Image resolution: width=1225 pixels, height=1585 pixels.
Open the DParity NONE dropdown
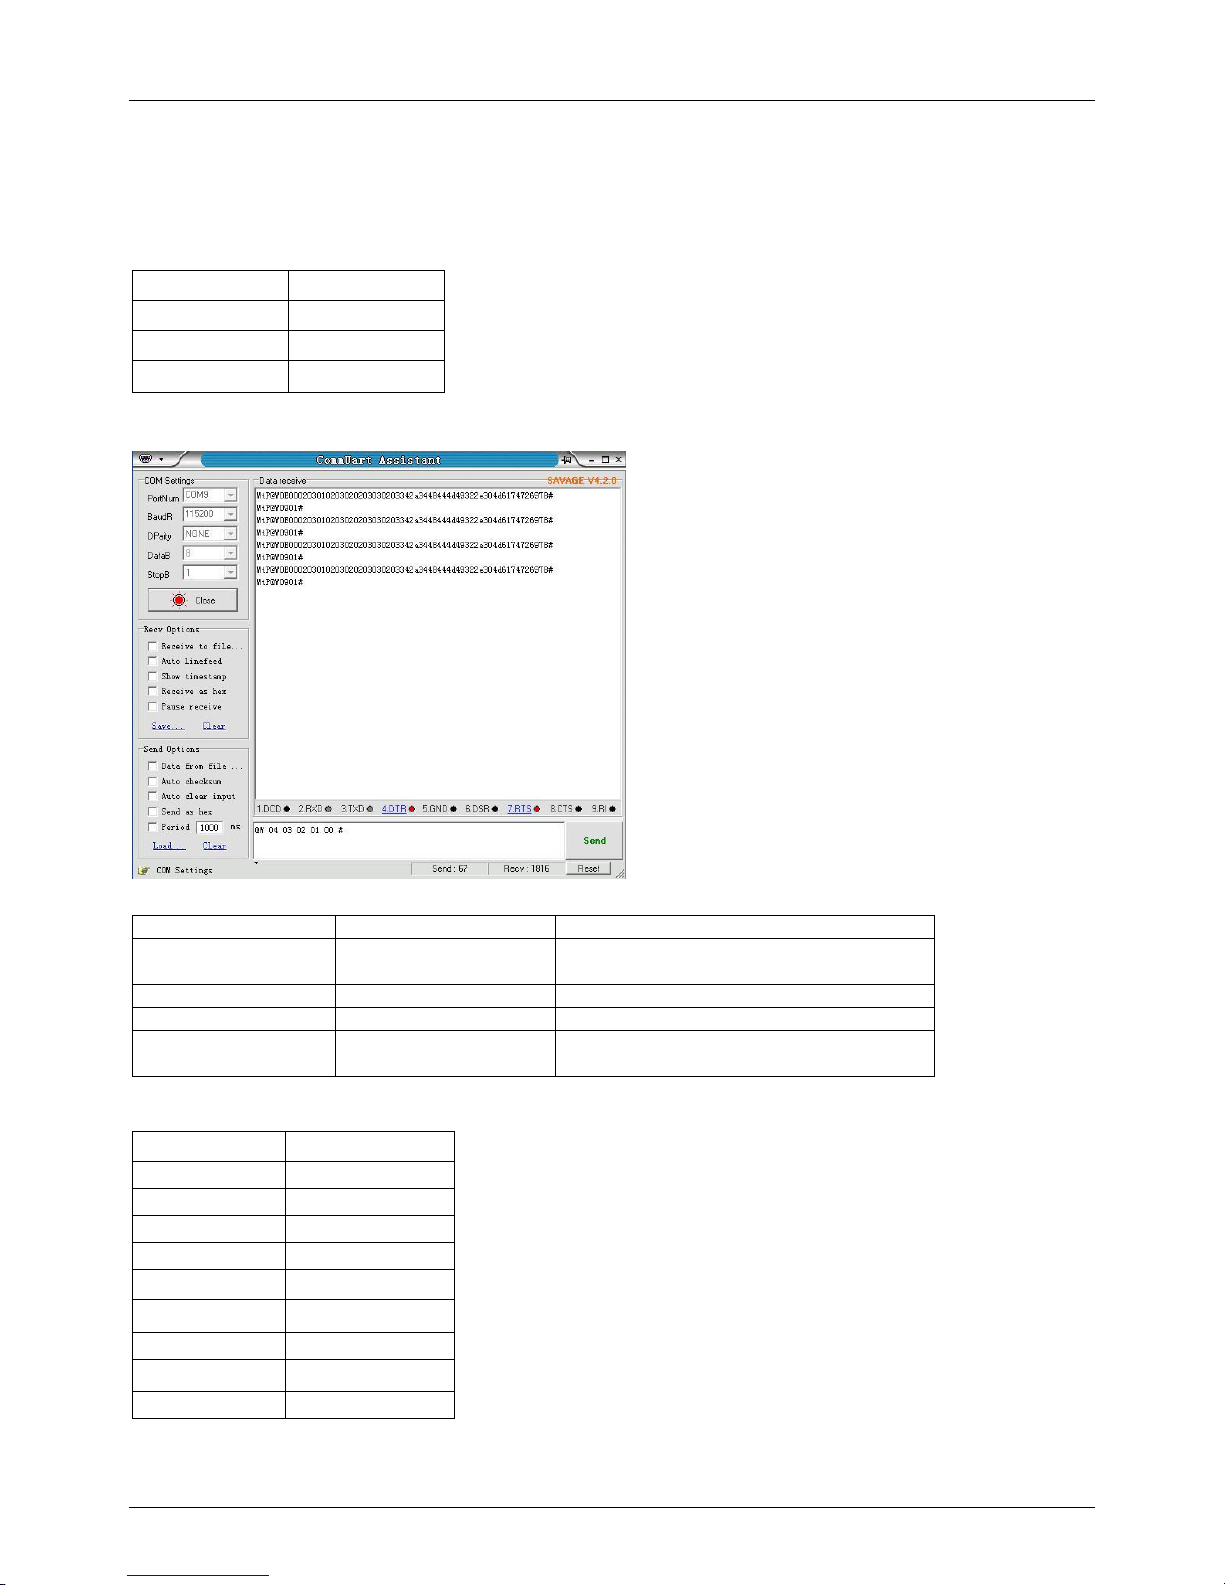[x=230, y=534]
